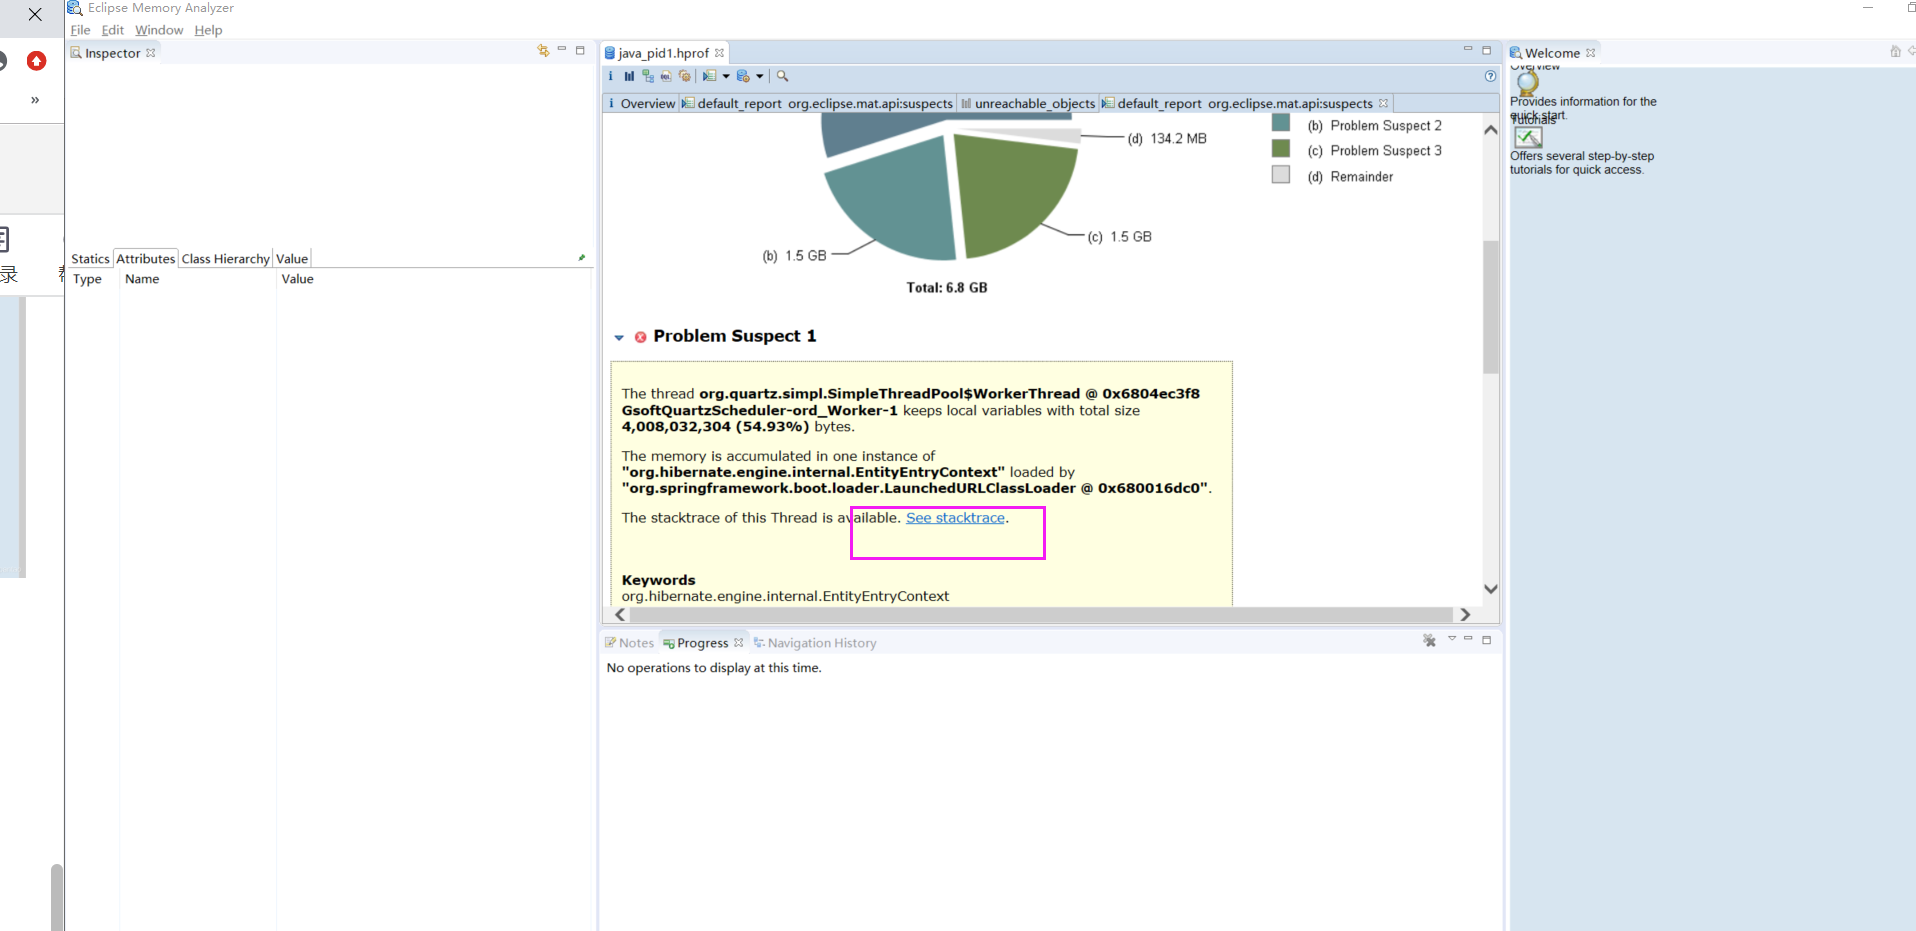Viewport: 1916px width, 931px height.
Task: Expand the double-chevron overflow in left window
Action: pyautogui.click(x=35, y=100)
